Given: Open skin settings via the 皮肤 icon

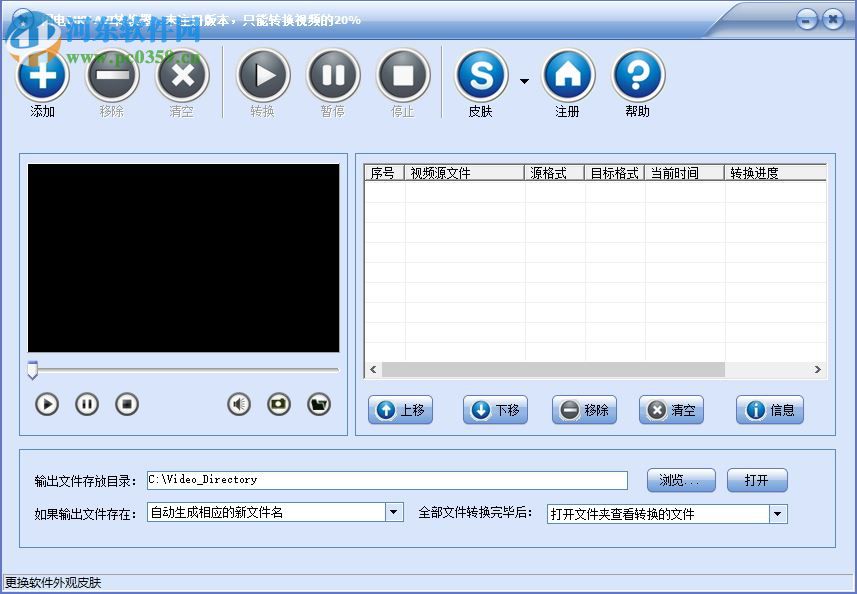Looking at the screenshot, I should click(x=481, y=77).
